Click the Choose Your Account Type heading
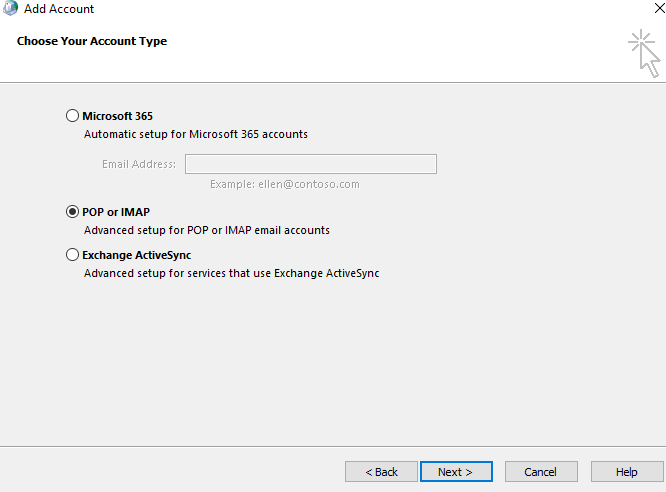Screen dimensions: 666x492 coord(92,41)
